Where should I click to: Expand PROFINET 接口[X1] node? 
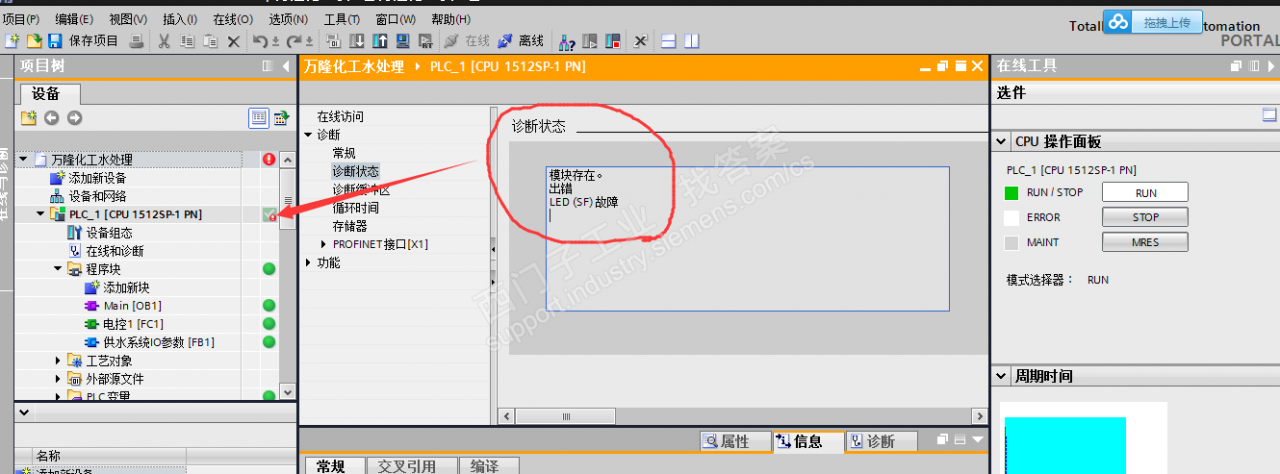point(323,244)
